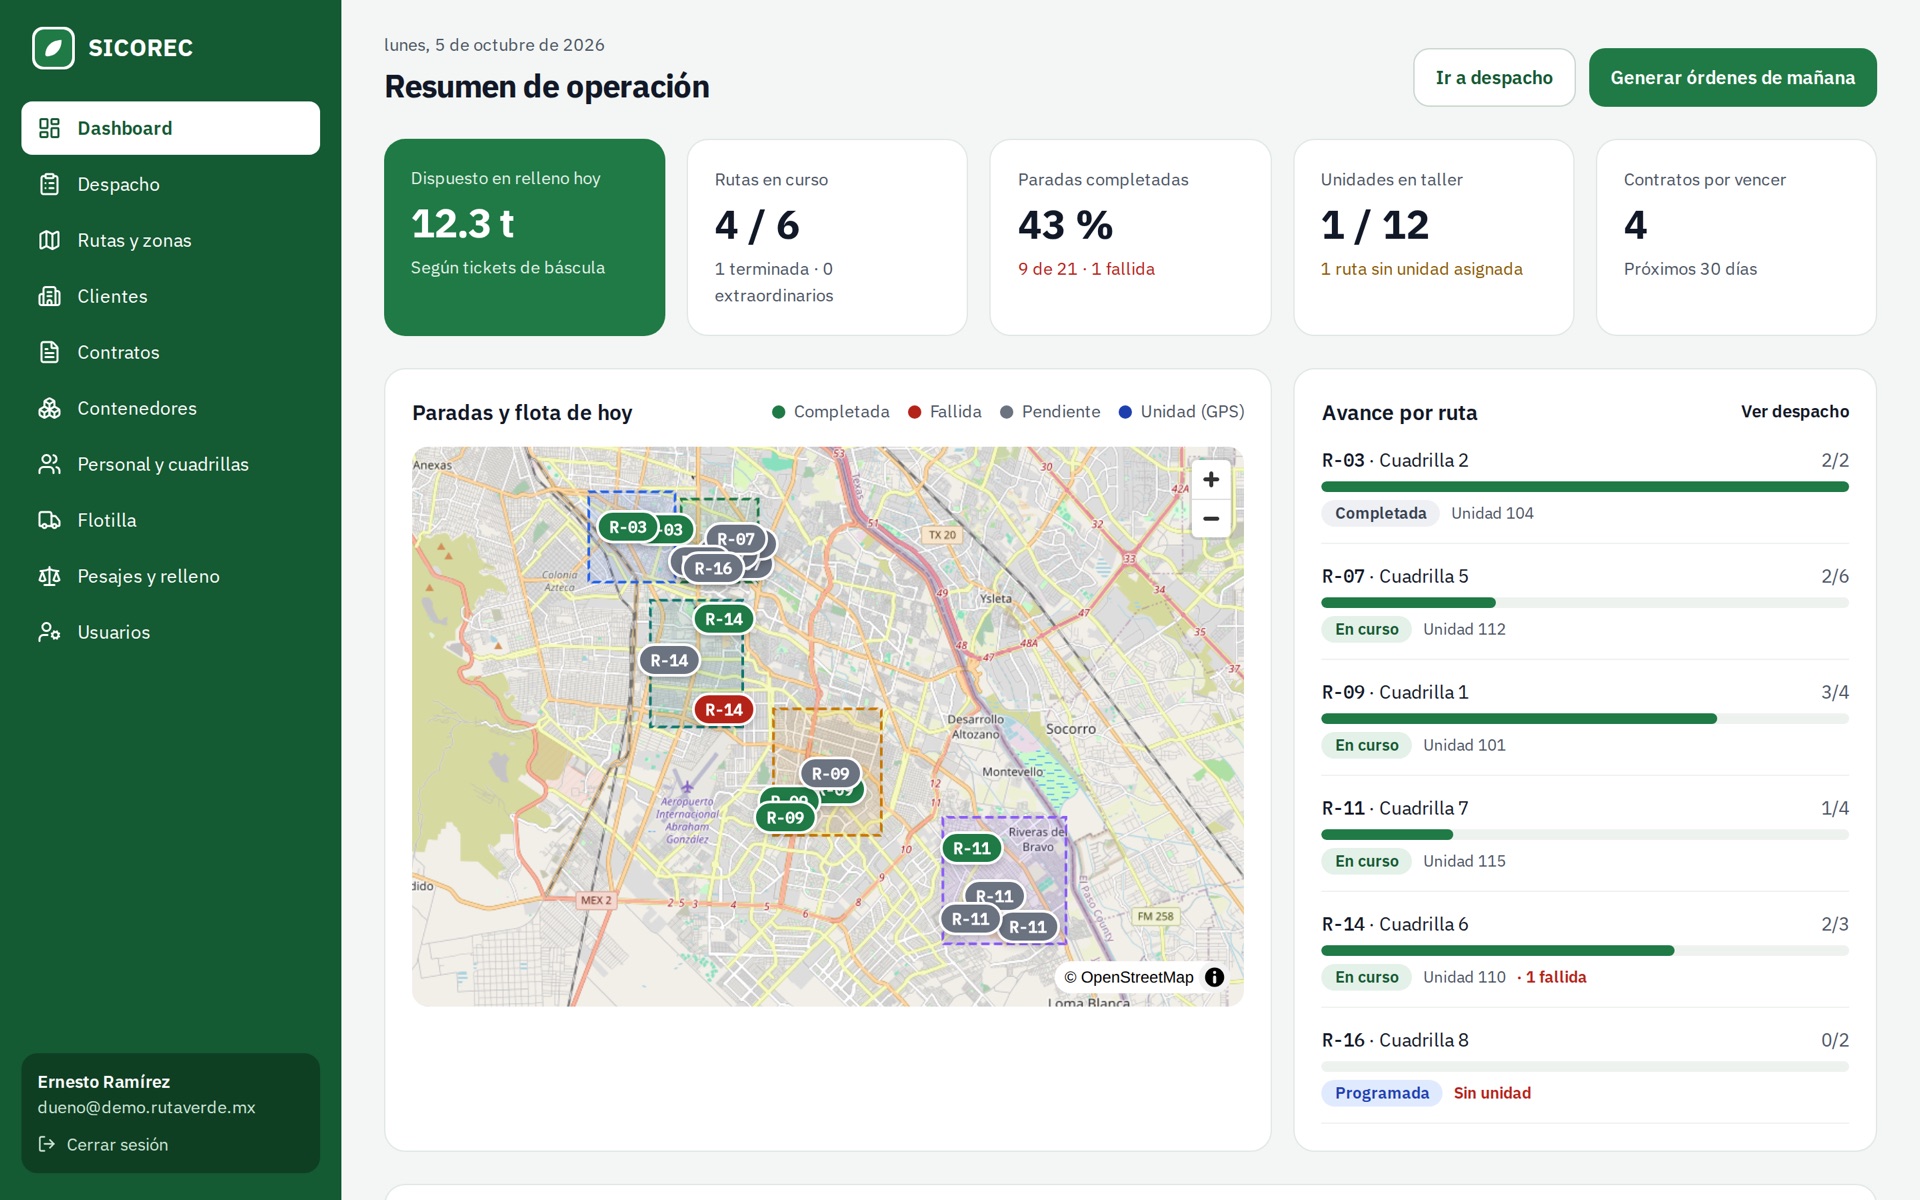Click the Cerrar sesión logout icon

(x=47, y=1144)
